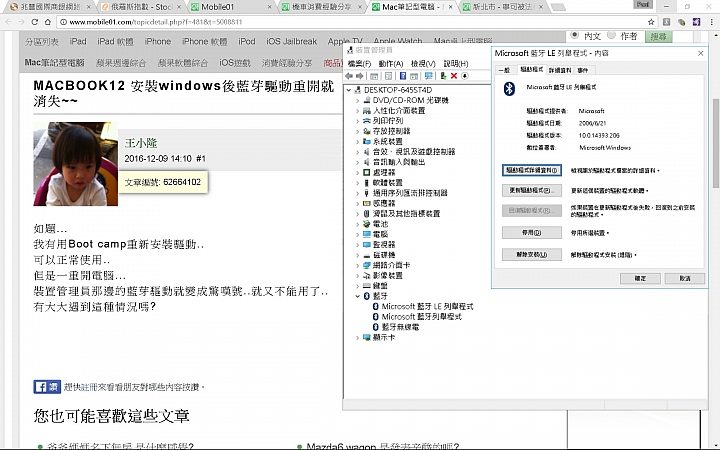This screenshot has width=720, height=450.
Task: Select the DVD/CD-ROM 光碟機 device icon
Action: (x=367, y=100)
